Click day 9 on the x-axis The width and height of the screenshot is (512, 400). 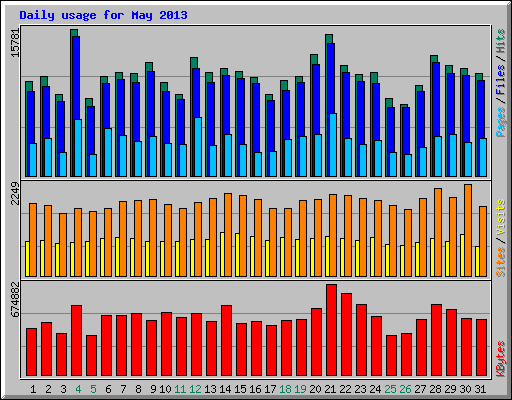coord(153,389)
